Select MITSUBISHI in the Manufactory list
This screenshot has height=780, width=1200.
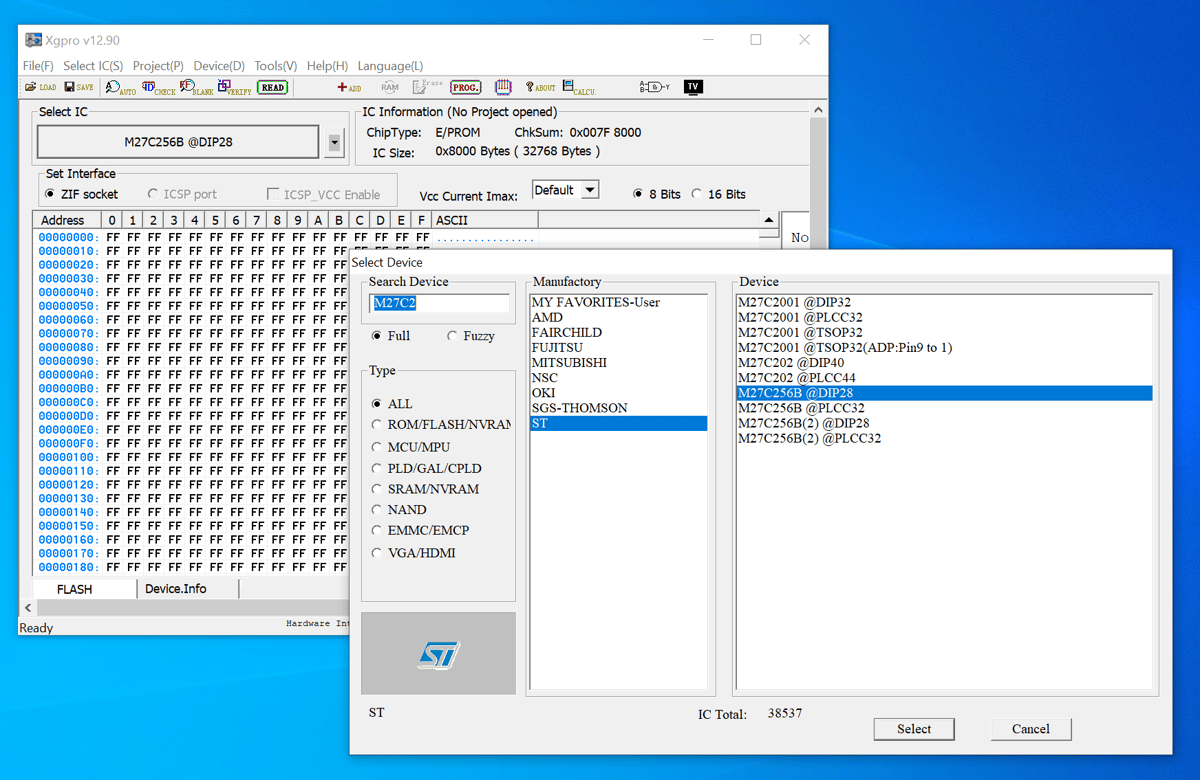(x=618, y=362)
